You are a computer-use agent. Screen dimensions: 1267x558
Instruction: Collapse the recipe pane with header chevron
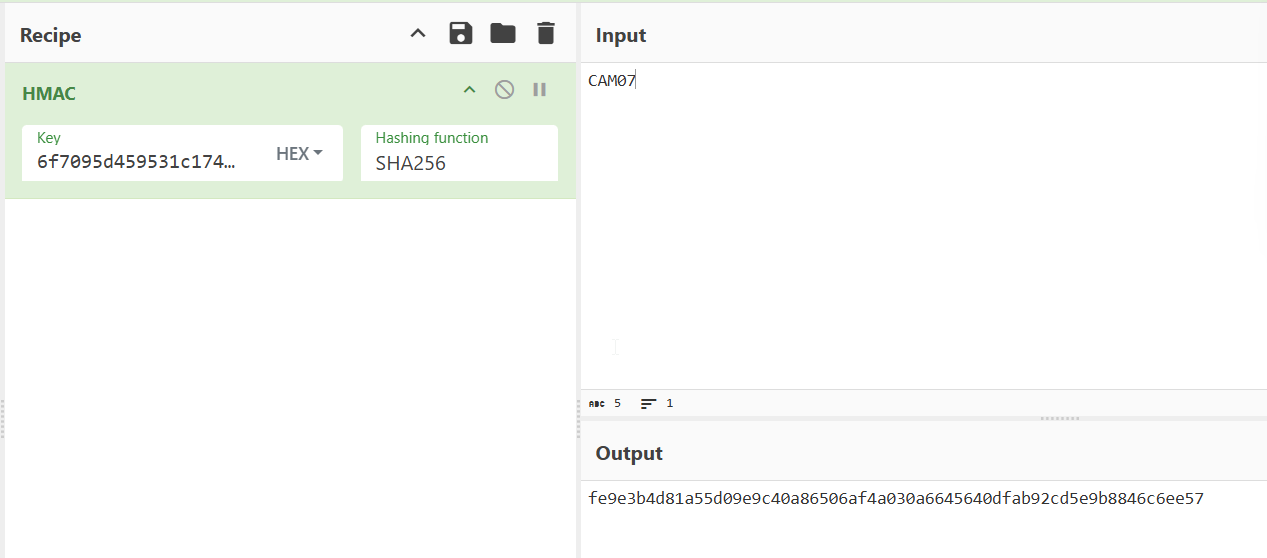(418, 34)
